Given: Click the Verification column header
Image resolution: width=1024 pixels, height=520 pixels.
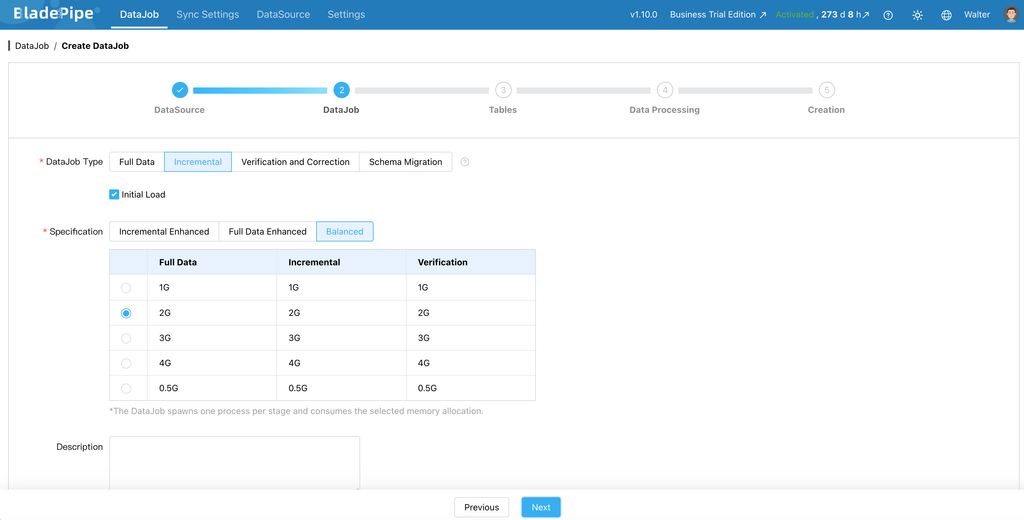Looking at the screenshot, I should (x=443, y=262).
